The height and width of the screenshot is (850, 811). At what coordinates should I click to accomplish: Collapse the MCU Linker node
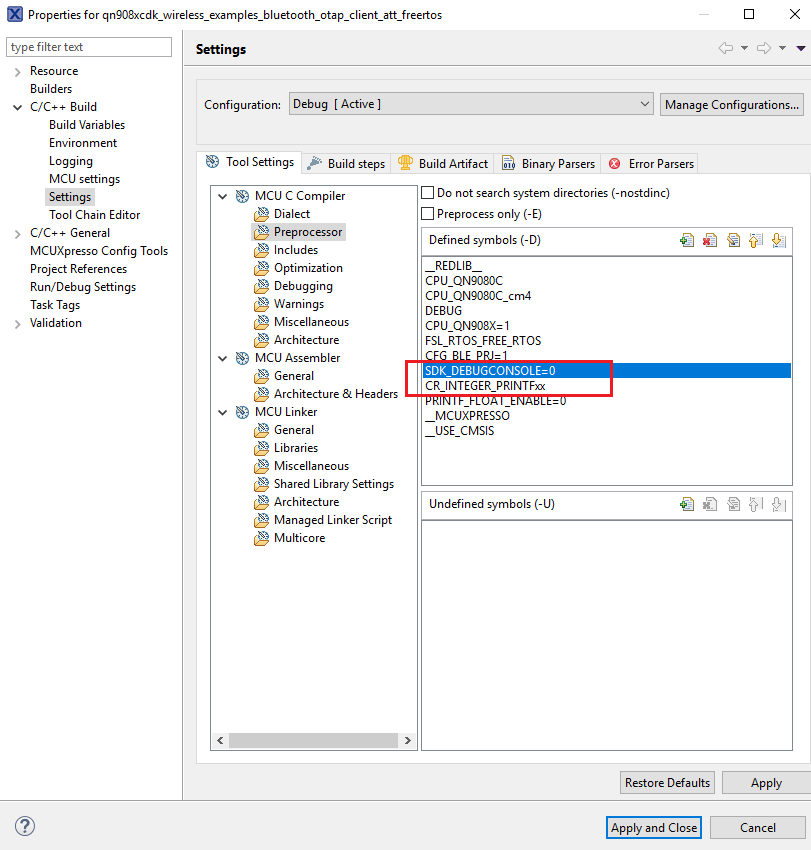pos(222,413)
